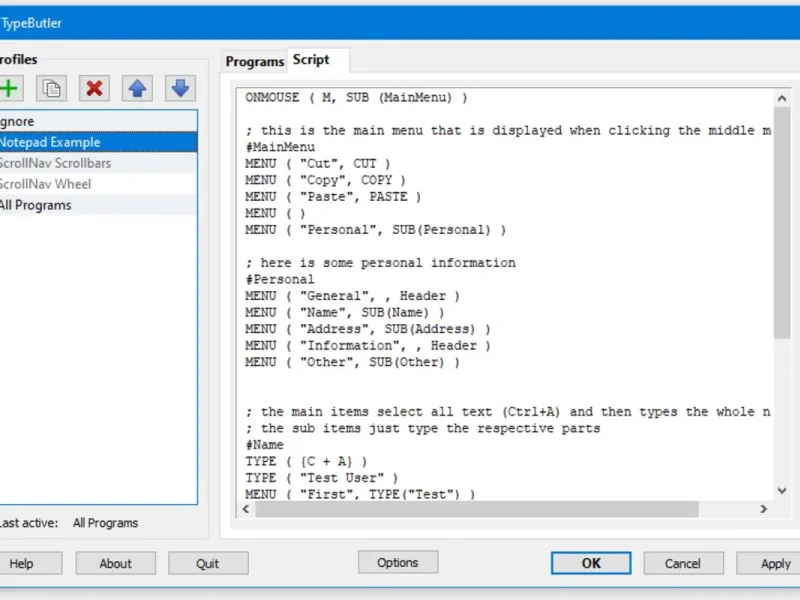The height and width of the screenshot is (600, 800).
Task: Select the ScrollNav Scrollbars profile
Action: [98, 163]
